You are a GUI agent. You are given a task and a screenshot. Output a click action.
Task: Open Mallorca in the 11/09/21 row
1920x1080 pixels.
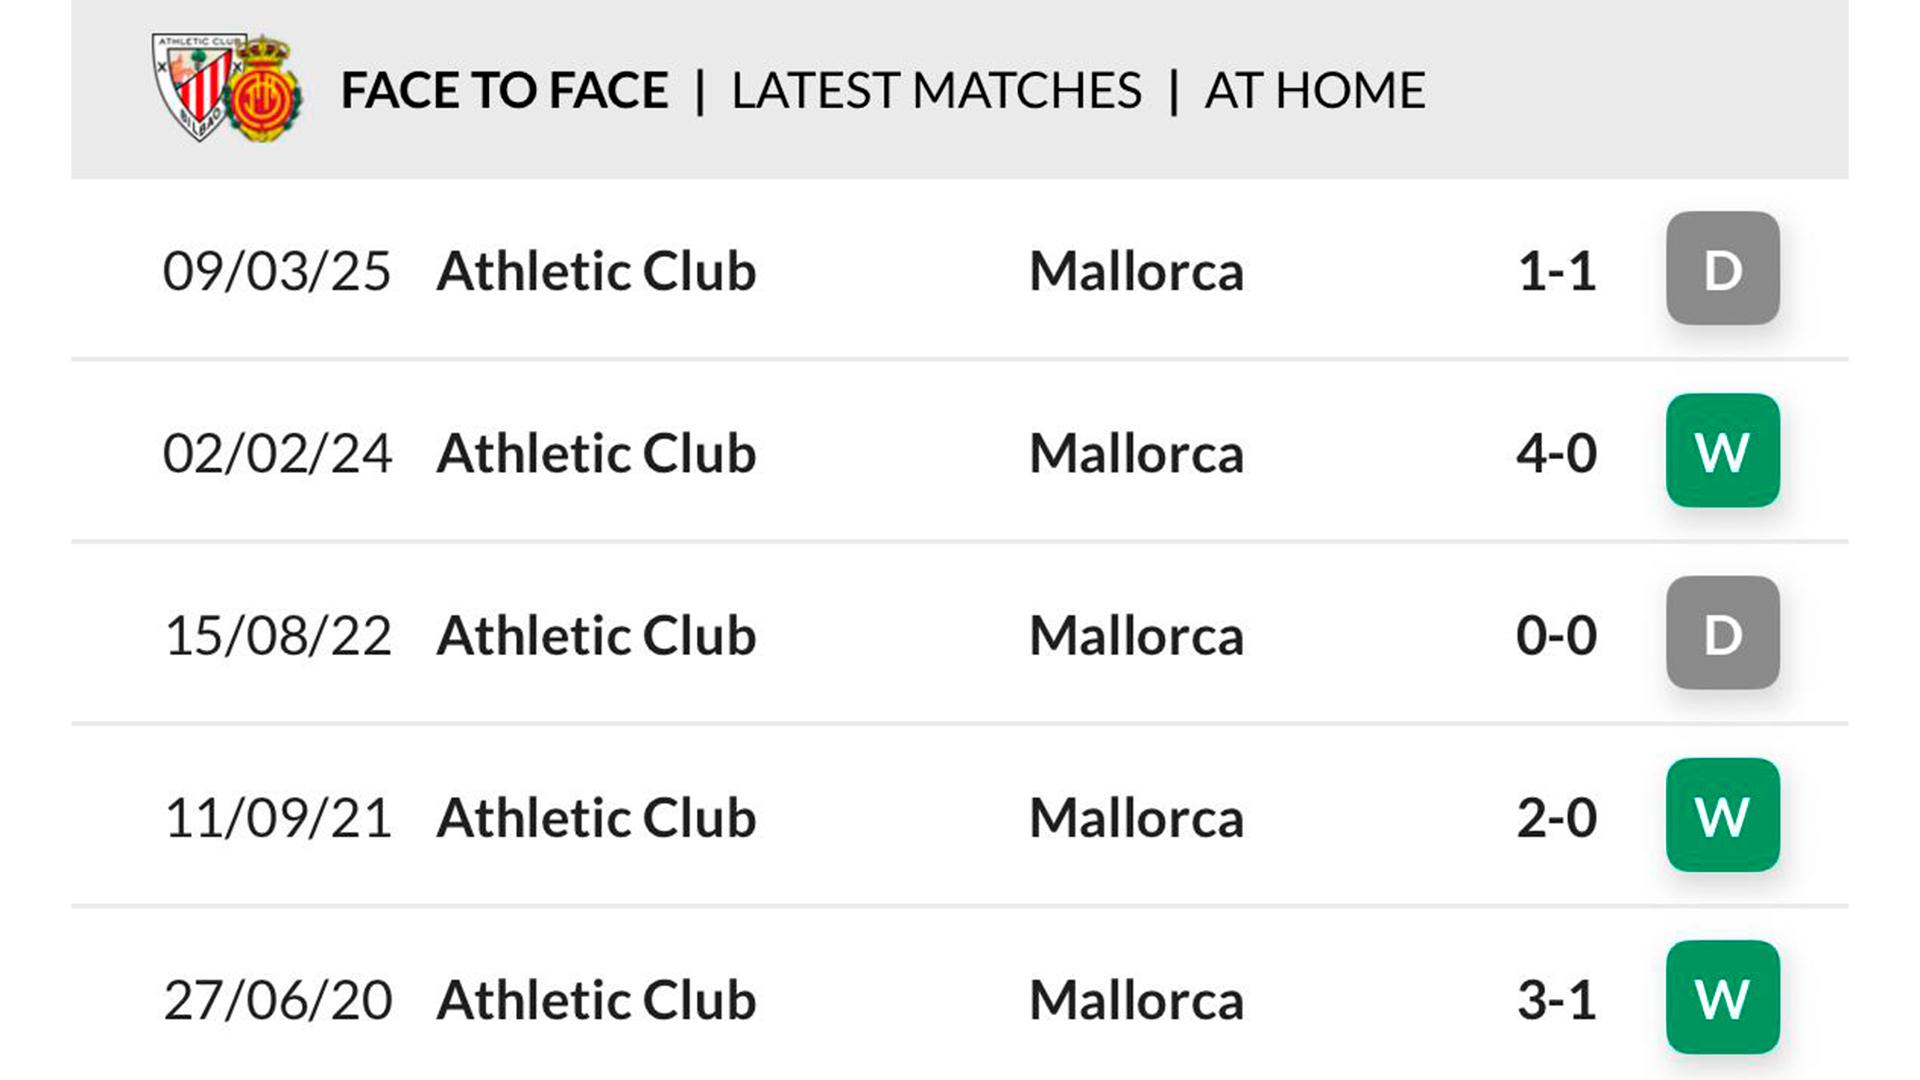[x=1136, y=818]
